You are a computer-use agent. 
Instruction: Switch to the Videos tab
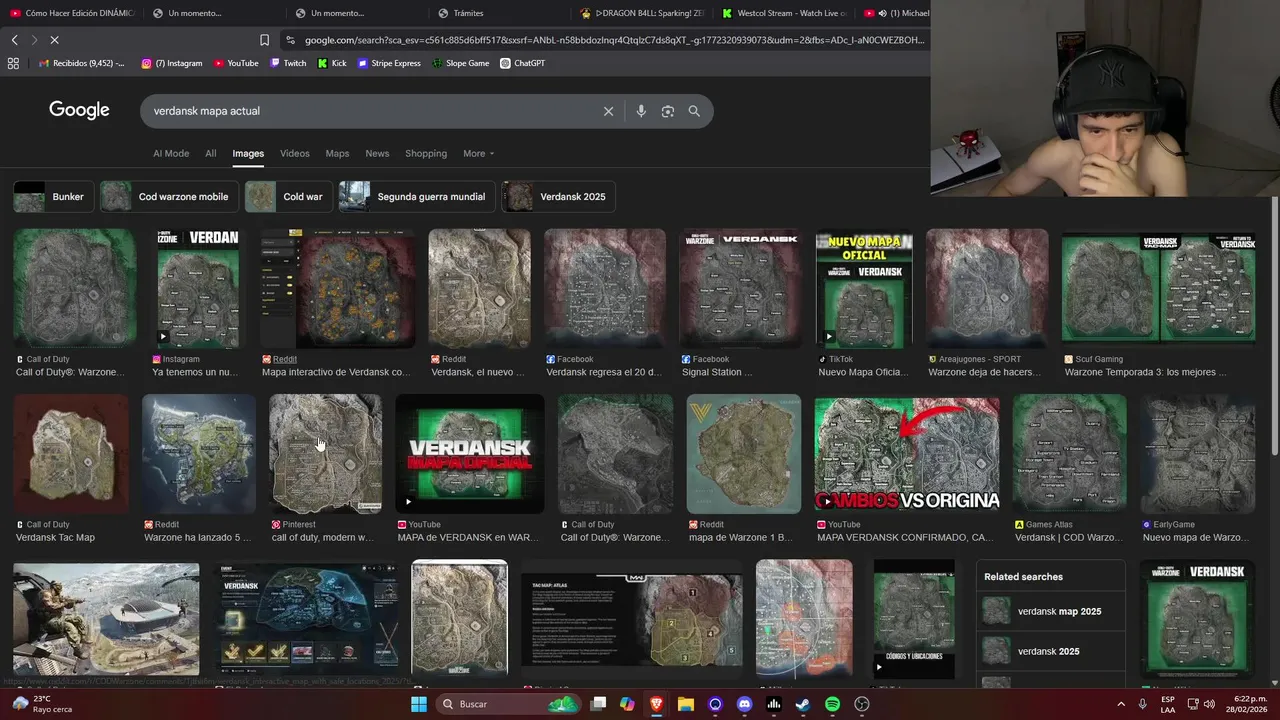[294, 153]
